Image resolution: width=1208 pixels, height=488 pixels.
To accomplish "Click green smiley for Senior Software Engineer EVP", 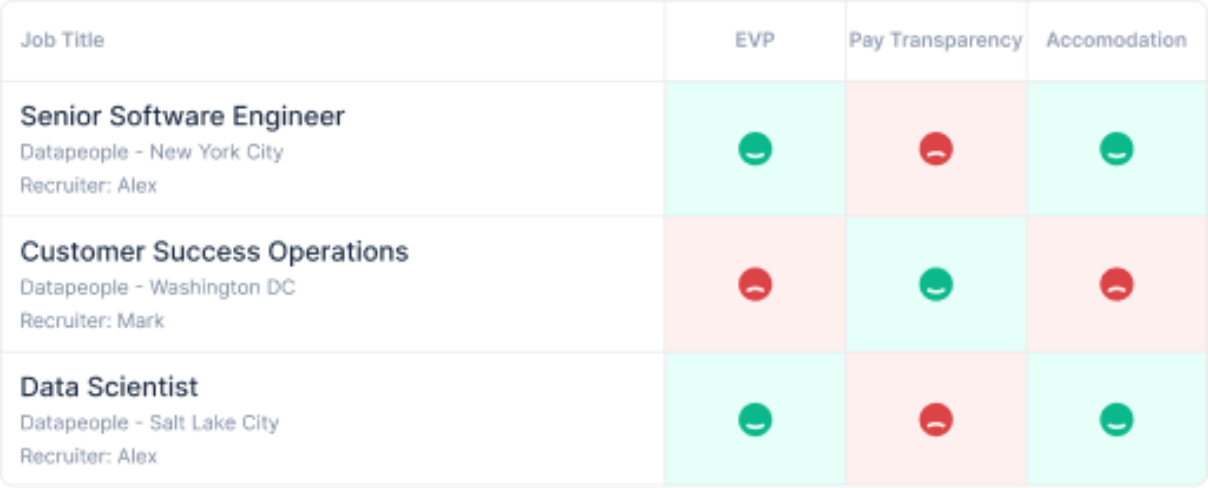I will click(x=755, y=150).
